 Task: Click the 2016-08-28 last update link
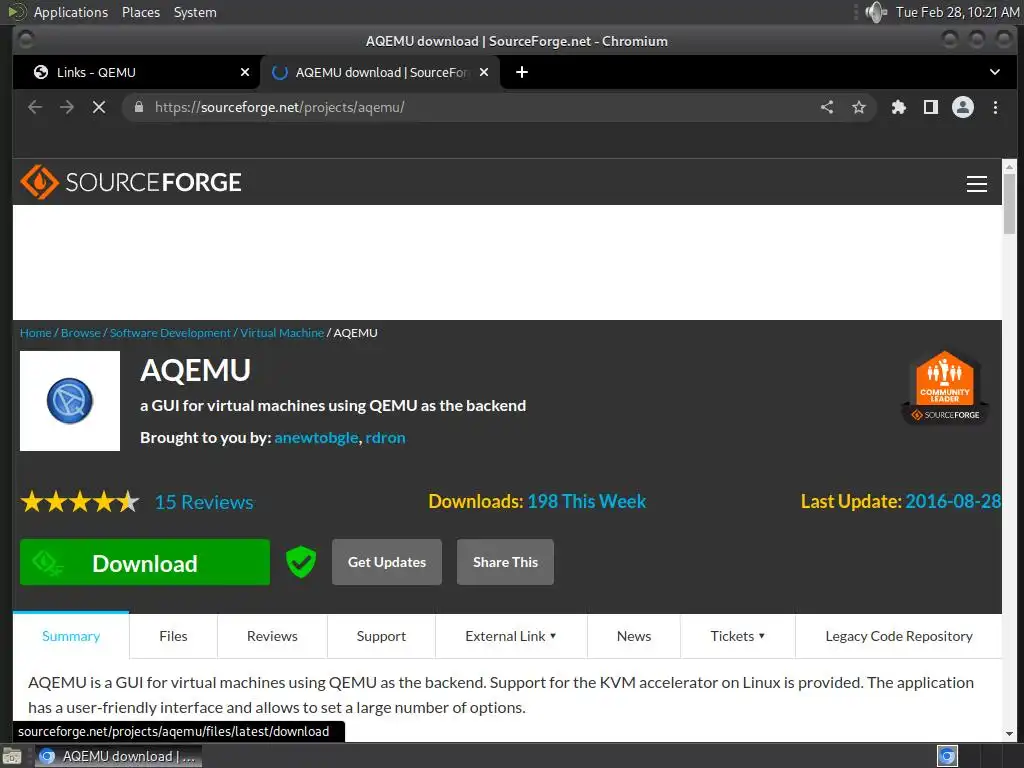coord(953,502)
